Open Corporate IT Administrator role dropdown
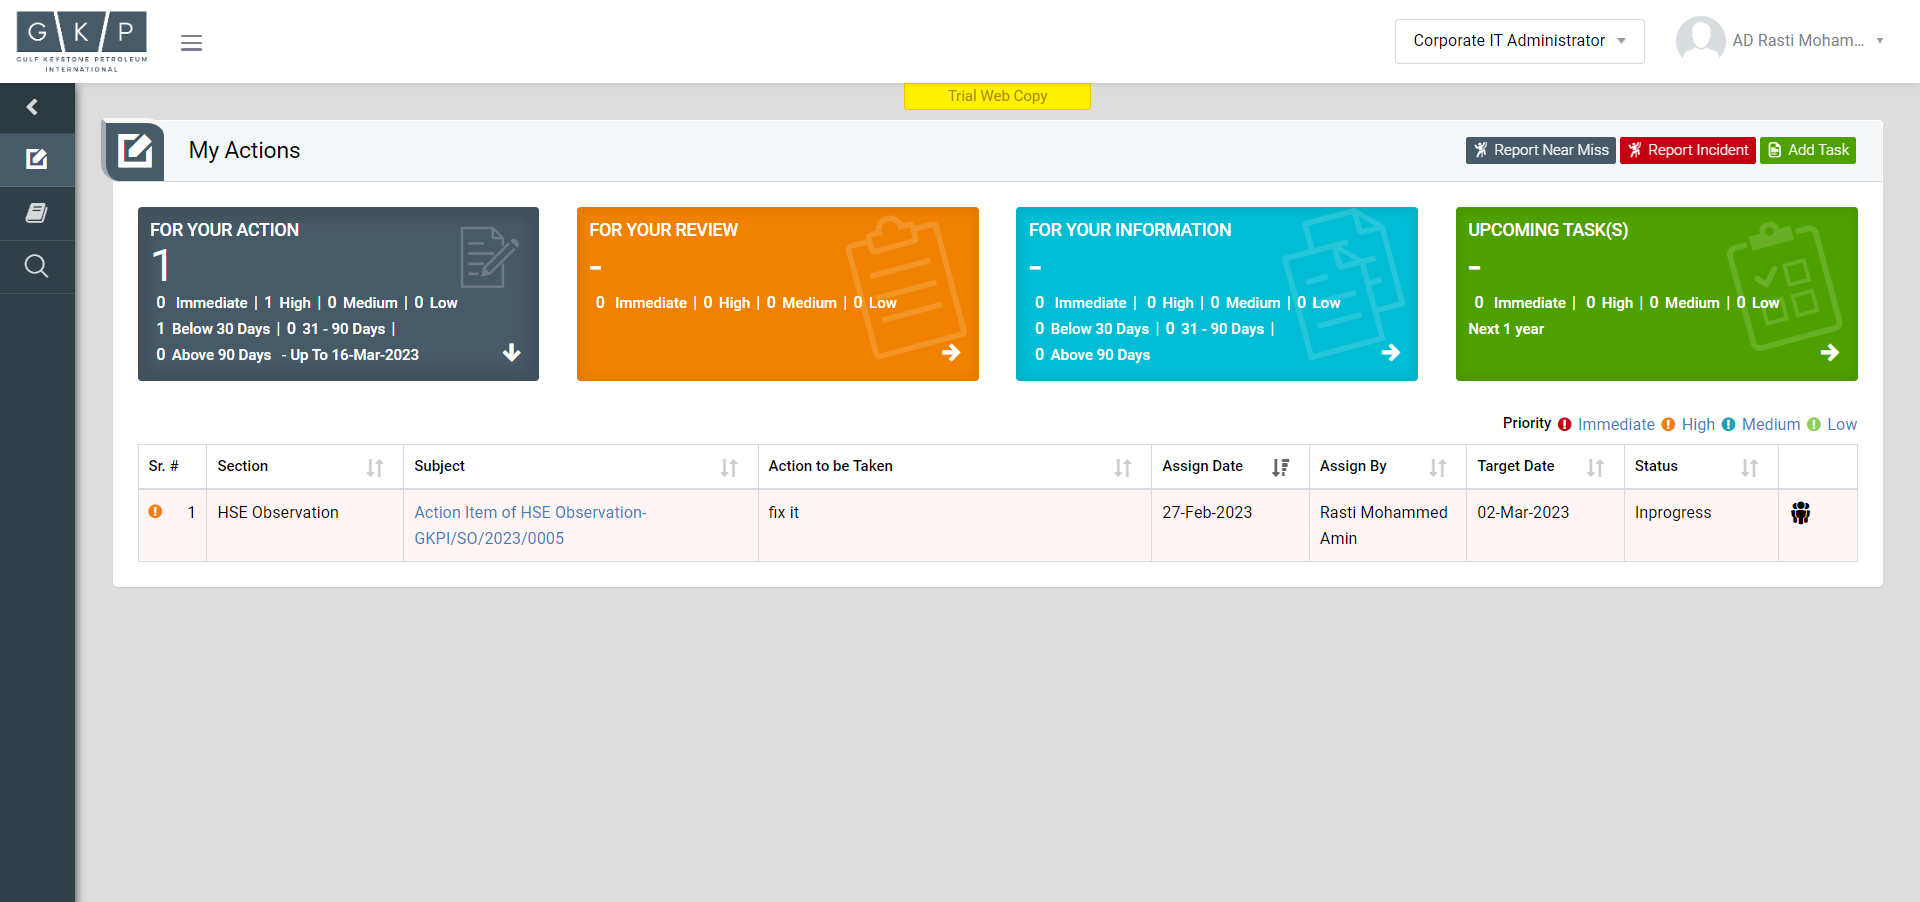The image size is (1920, 902). point(1518,41)
